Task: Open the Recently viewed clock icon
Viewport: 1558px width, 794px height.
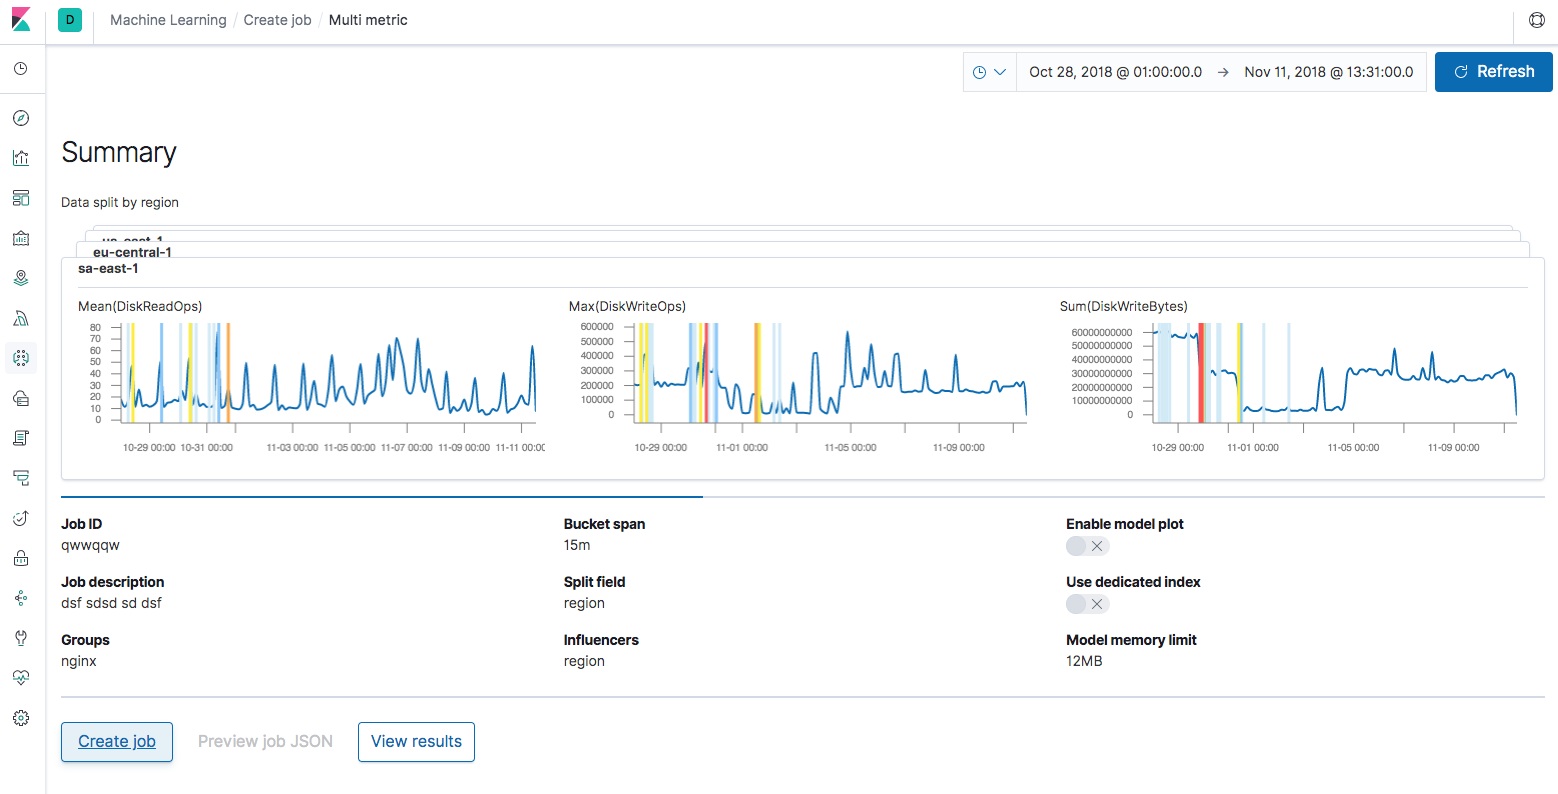Action: (x=21, y=69)
